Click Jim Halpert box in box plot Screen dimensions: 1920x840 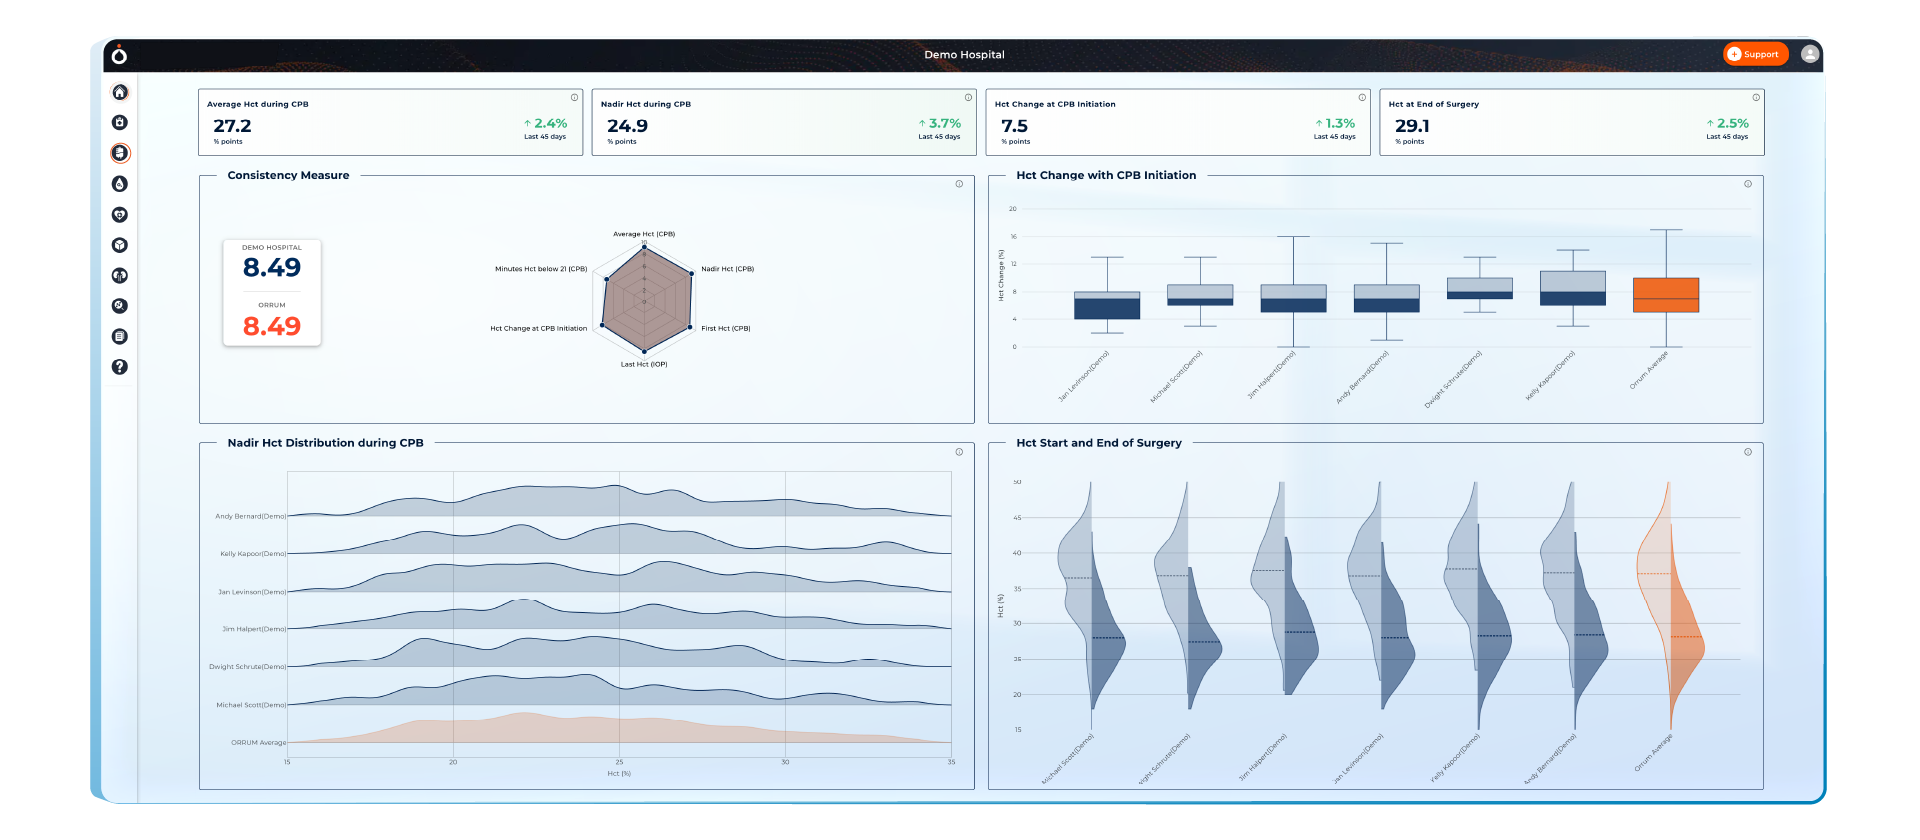click(1293, 298)
